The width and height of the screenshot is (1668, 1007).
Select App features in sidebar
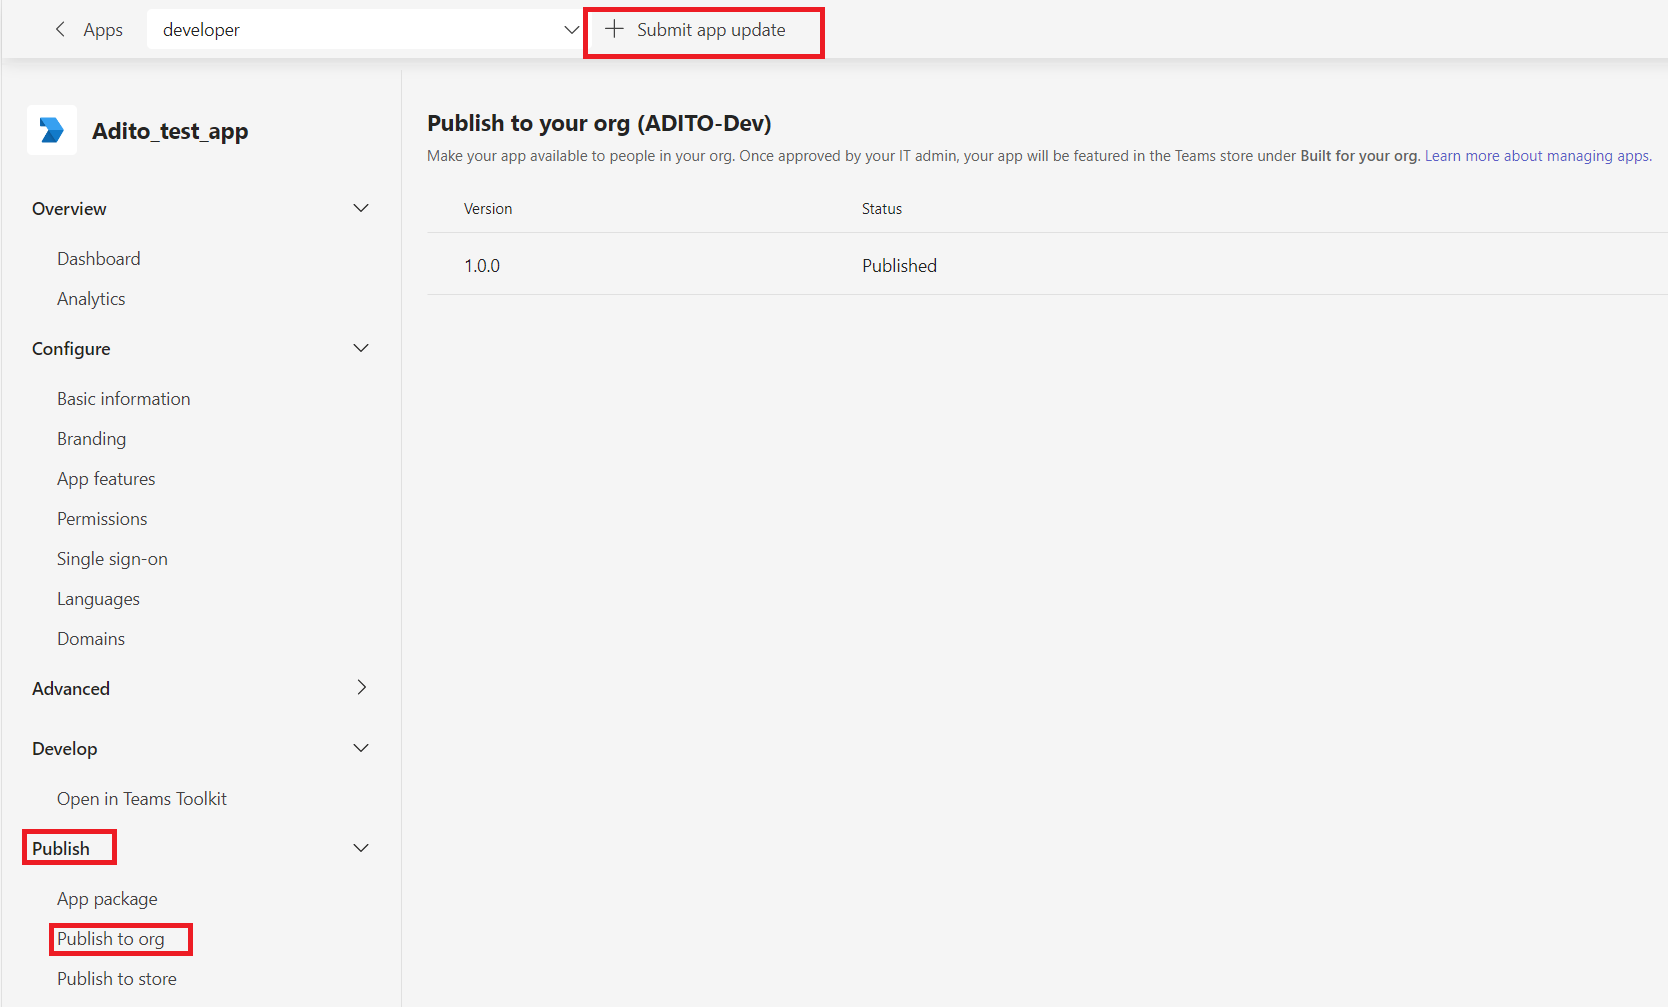click(106, 478)
